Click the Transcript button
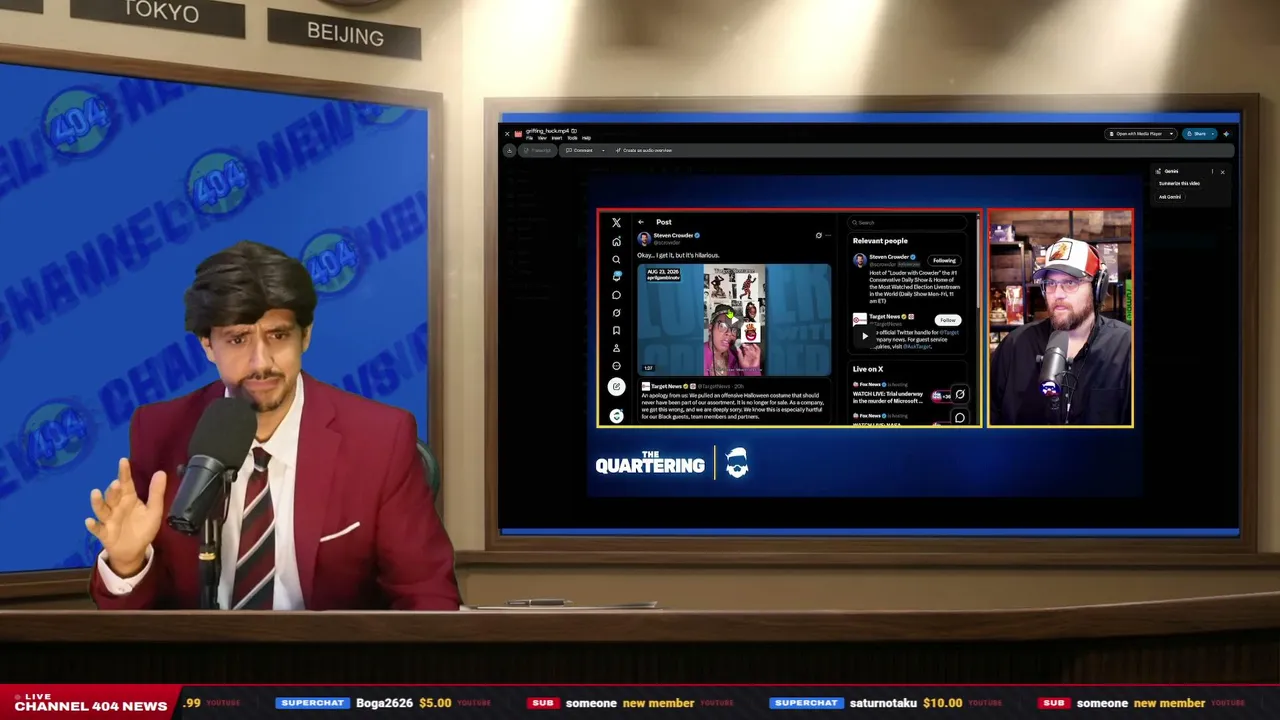 [x=539, y=151]
